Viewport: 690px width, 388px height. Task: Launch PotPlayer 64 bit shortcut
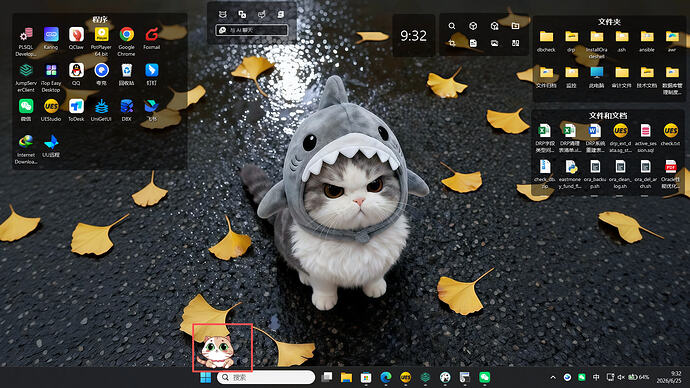click(101, 41)
